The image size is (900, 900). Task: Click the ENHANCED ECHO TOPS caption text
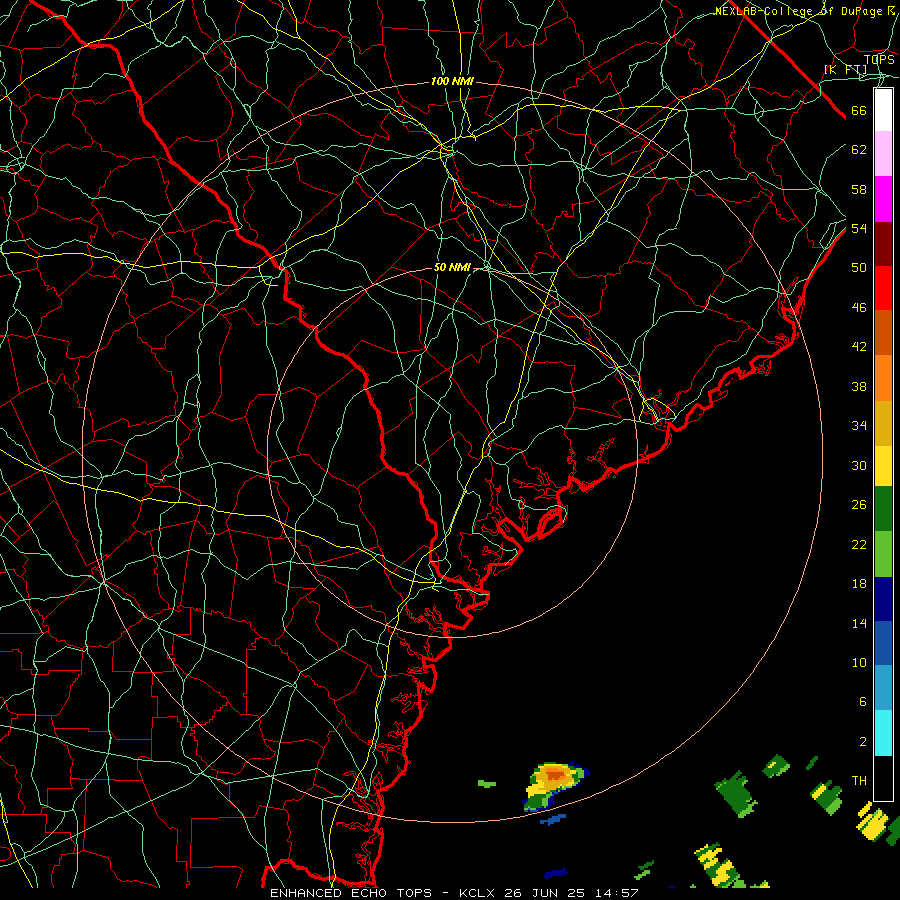[x=351, y=893]
